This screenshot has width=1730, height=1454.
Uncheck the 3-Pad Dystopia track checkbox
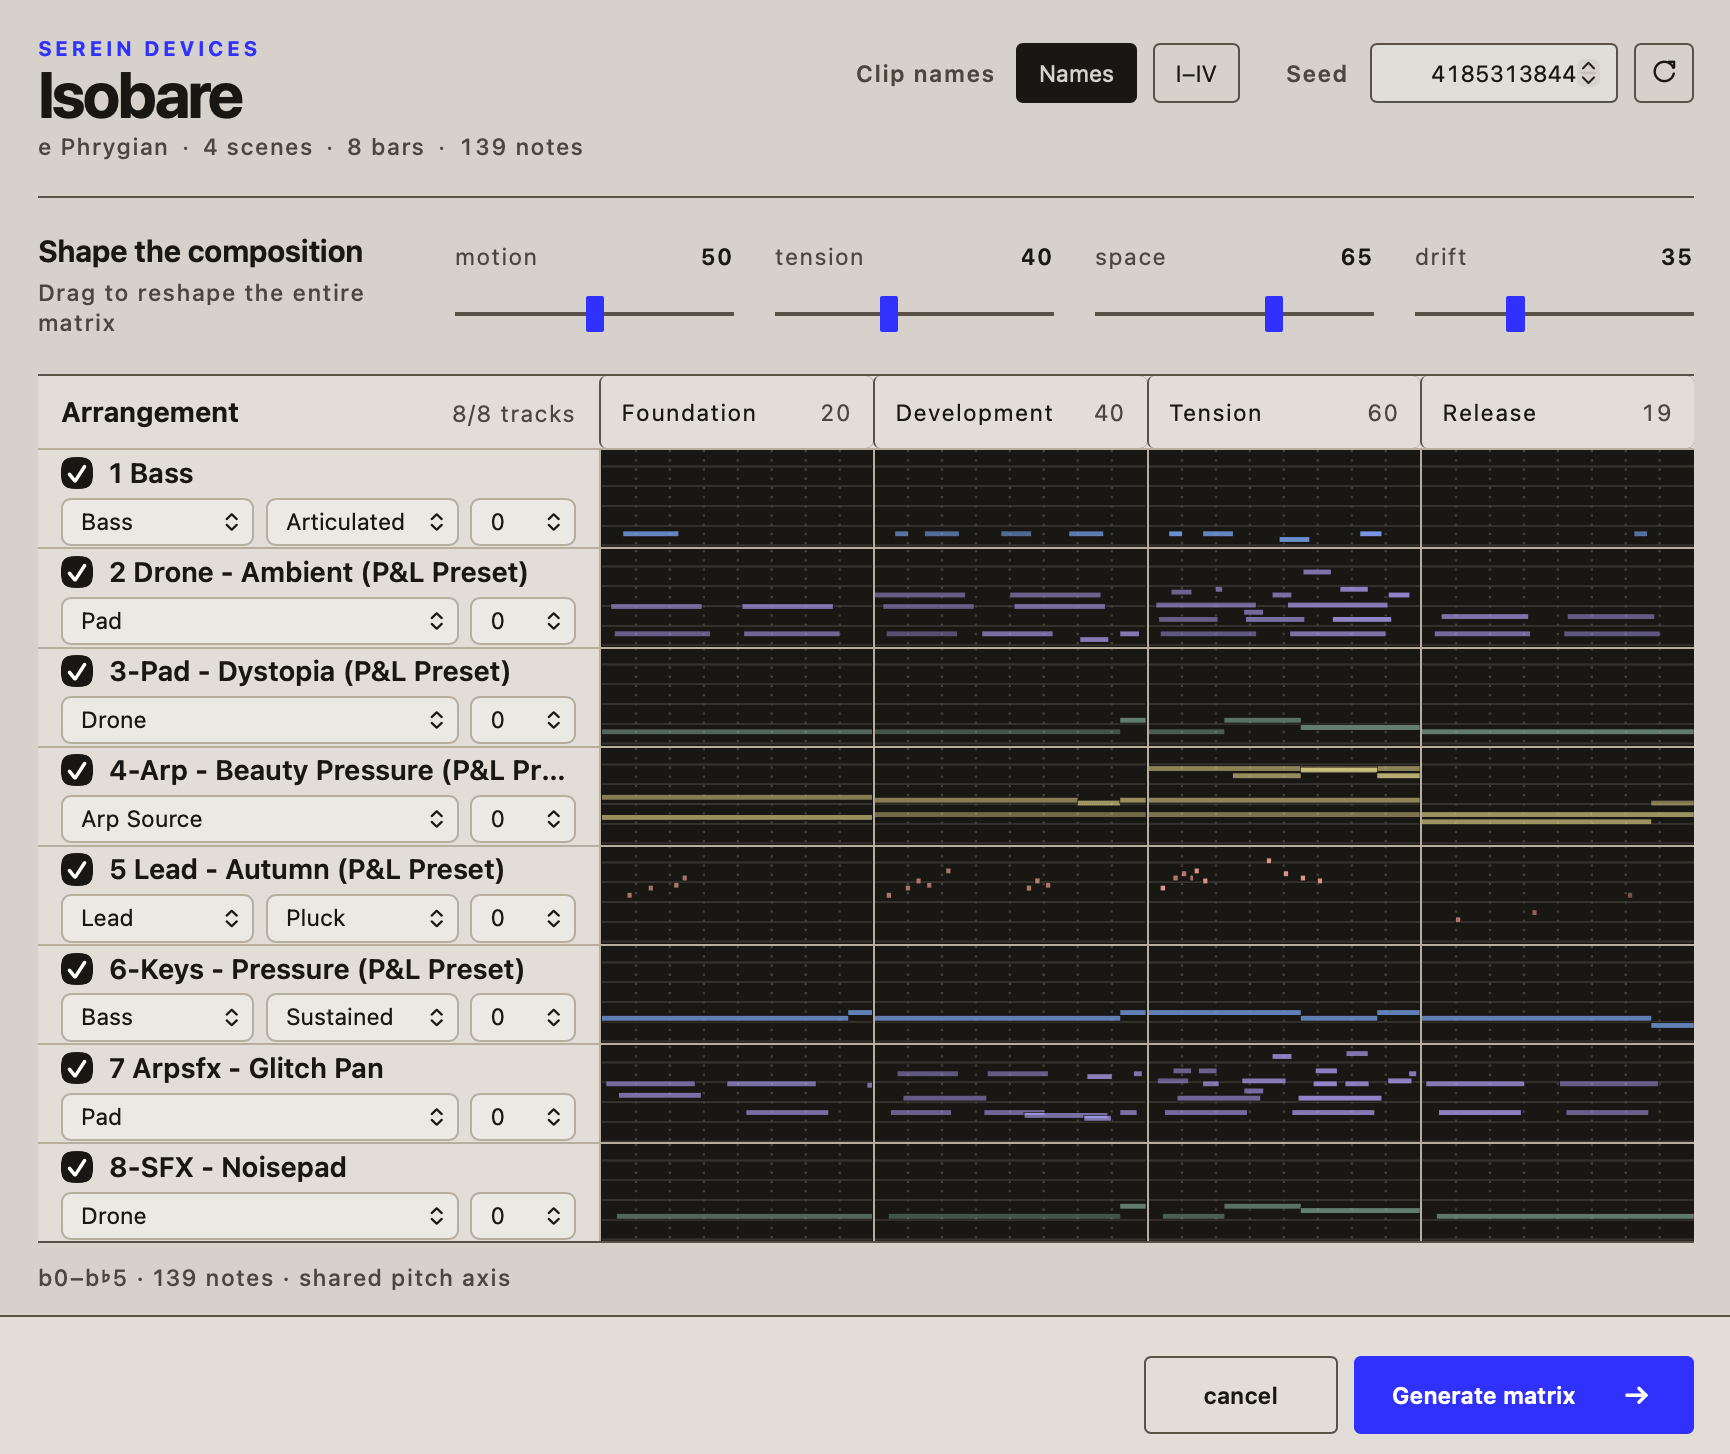tap(77, 671)
